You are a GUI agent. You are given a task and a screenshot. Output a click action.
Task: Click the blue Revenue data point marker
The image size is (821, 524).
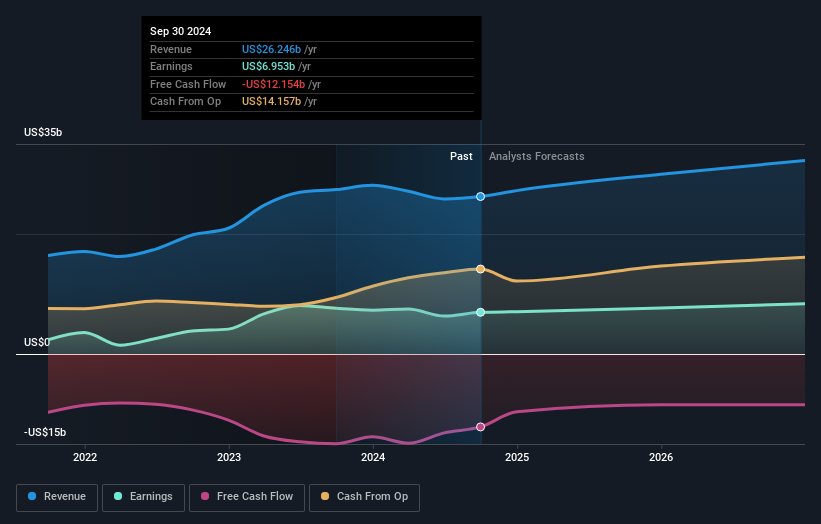[480, 196]
